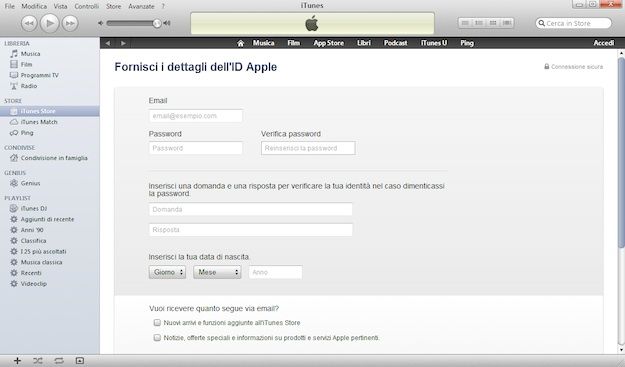Check Notizie, offerte speciali Apple checkbox

point(157,338)
